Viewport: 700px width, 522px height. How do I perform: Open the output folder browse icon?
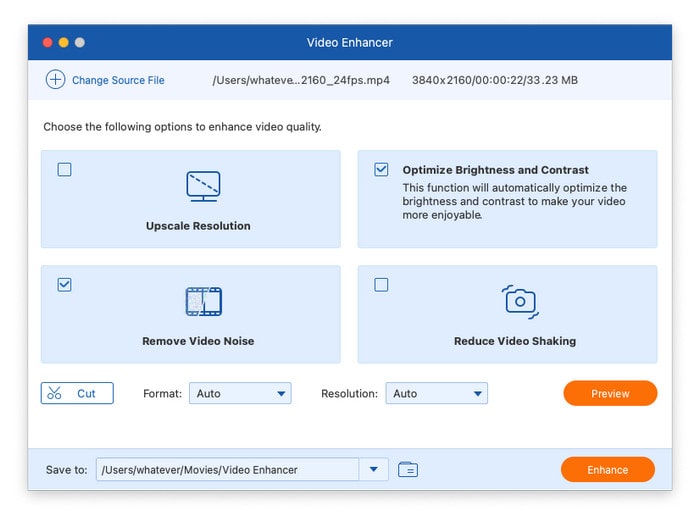407,469
